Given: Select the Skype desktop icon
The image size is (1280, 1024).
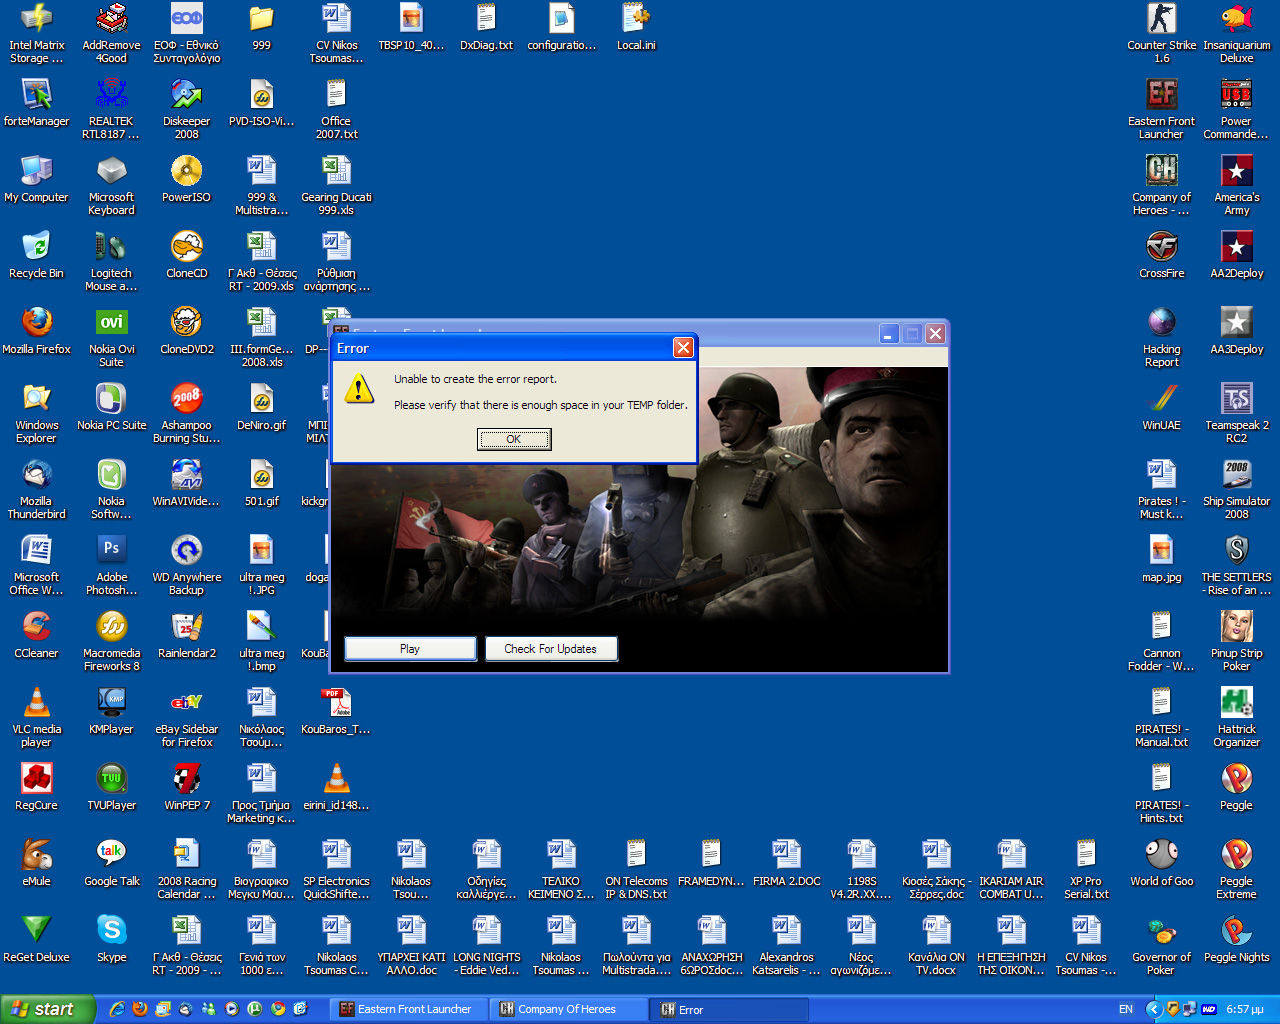Looking at the screenshot, I should (112, 938).
